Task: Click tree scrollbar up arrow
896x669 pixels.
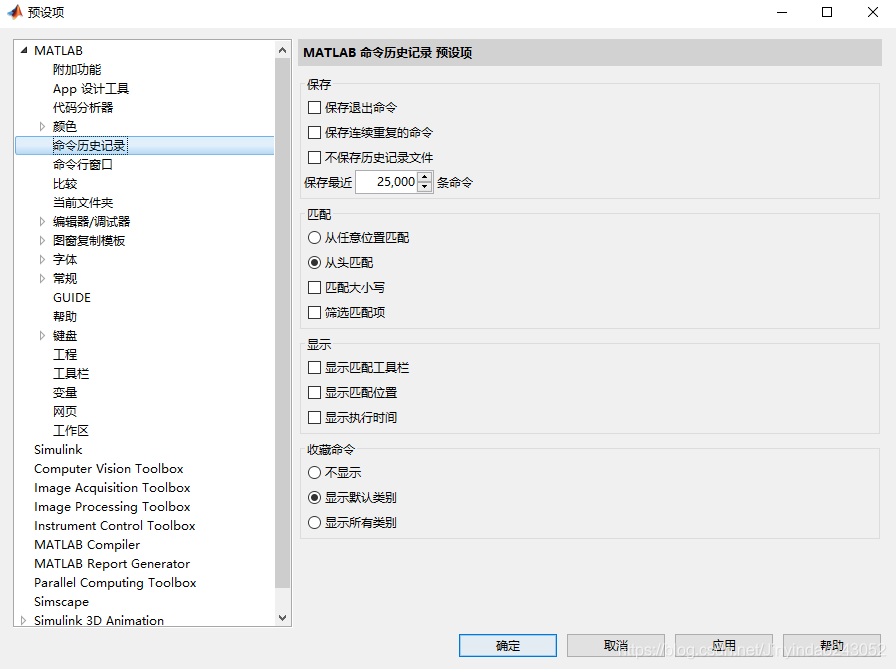Action: click(x=282, y=50)
